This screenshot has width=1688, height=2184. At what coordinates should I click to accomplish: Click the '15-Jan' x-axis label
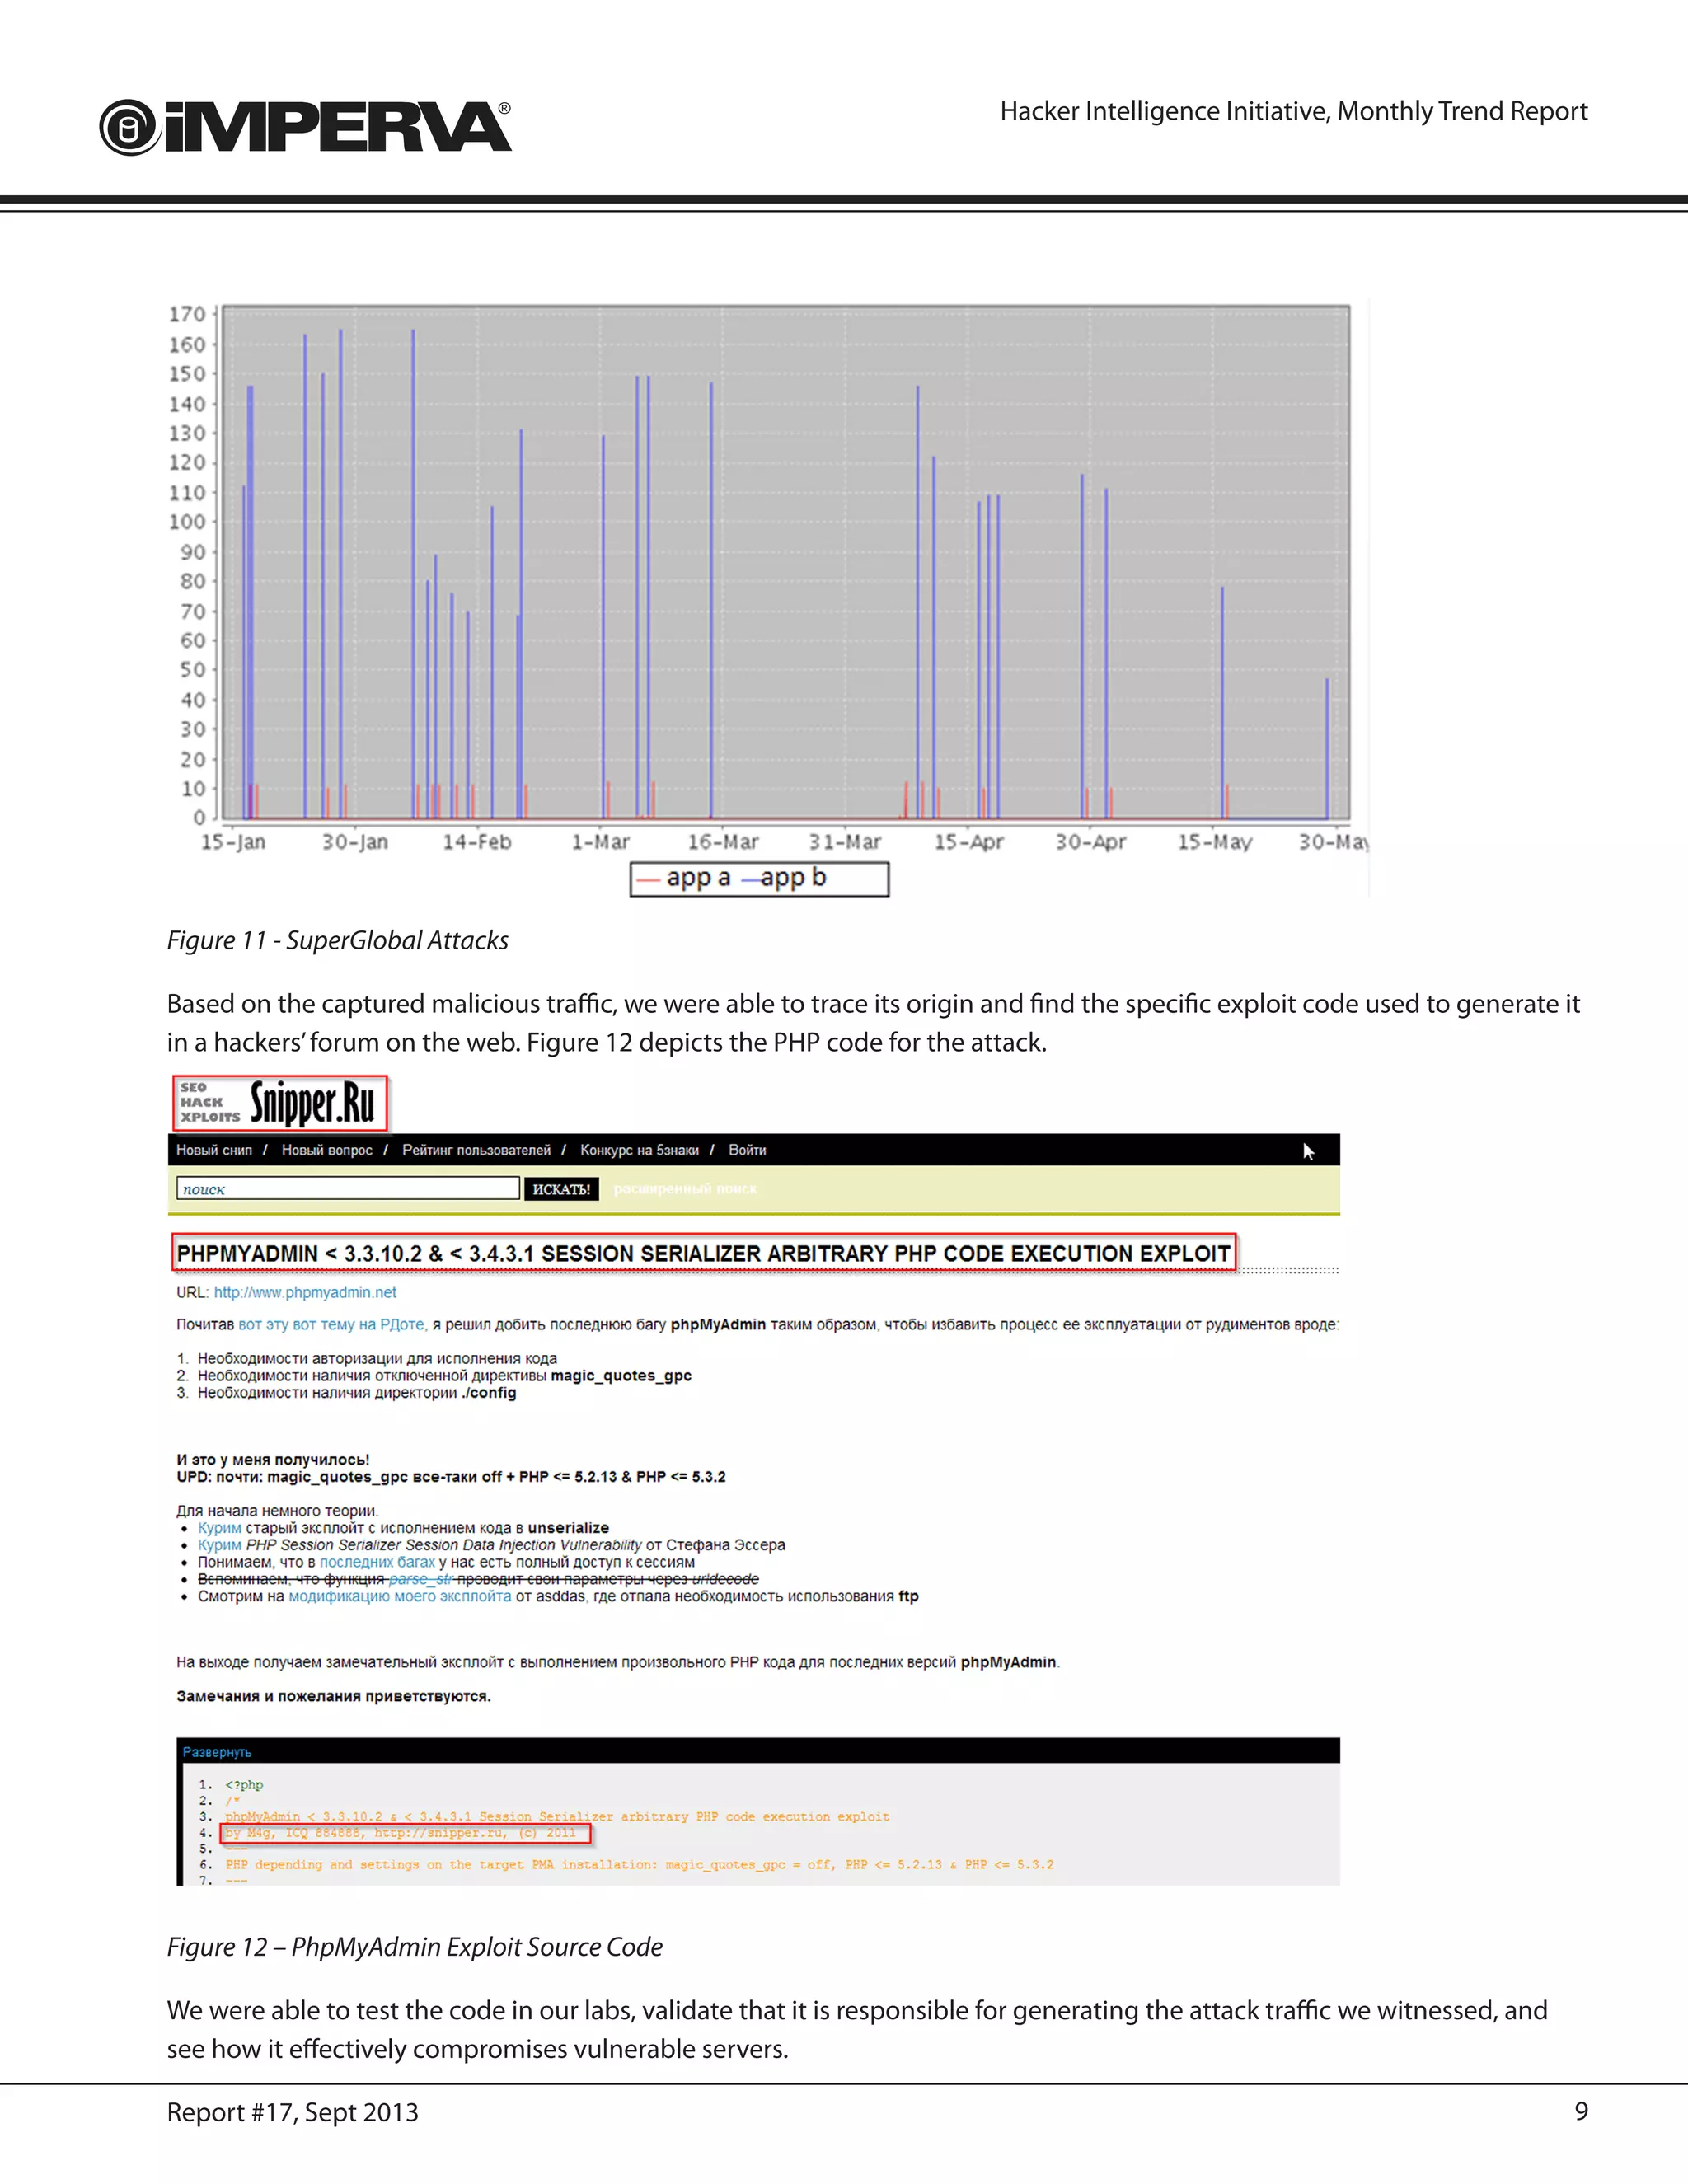click(233, 842)
